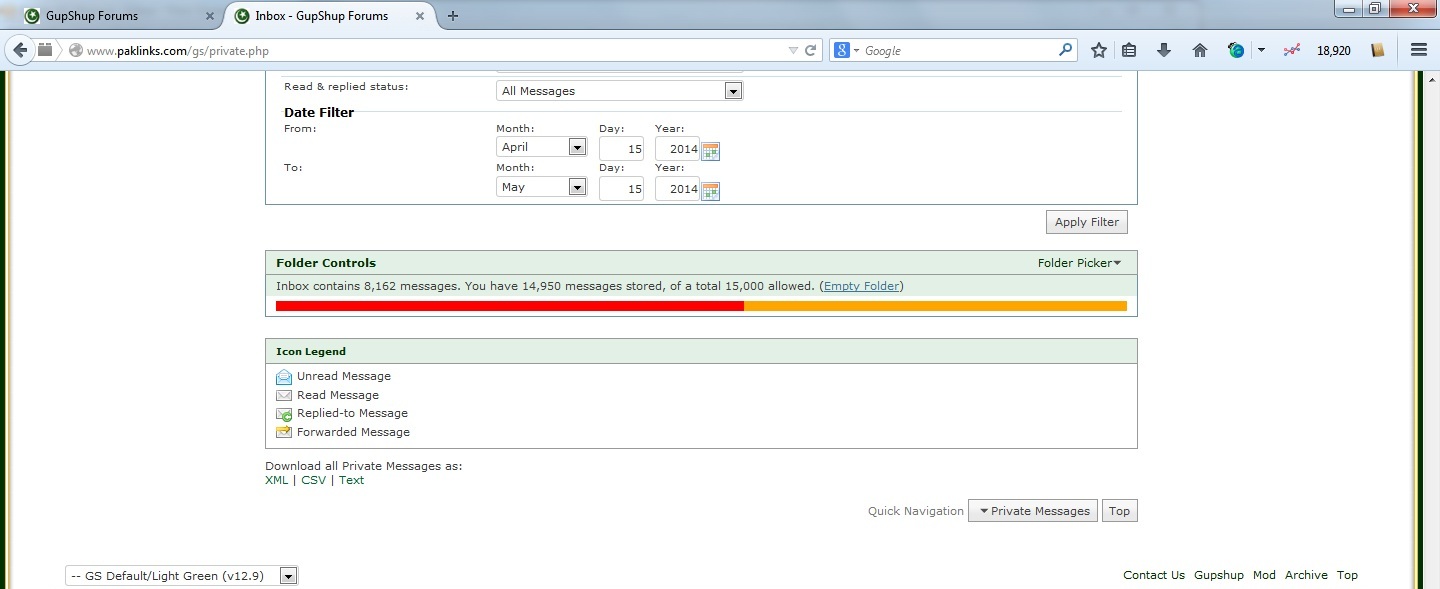Image resolution: width=1440 pixels, height=589 pixels.
Task: Click the From date Day input field
Action: 621,148
